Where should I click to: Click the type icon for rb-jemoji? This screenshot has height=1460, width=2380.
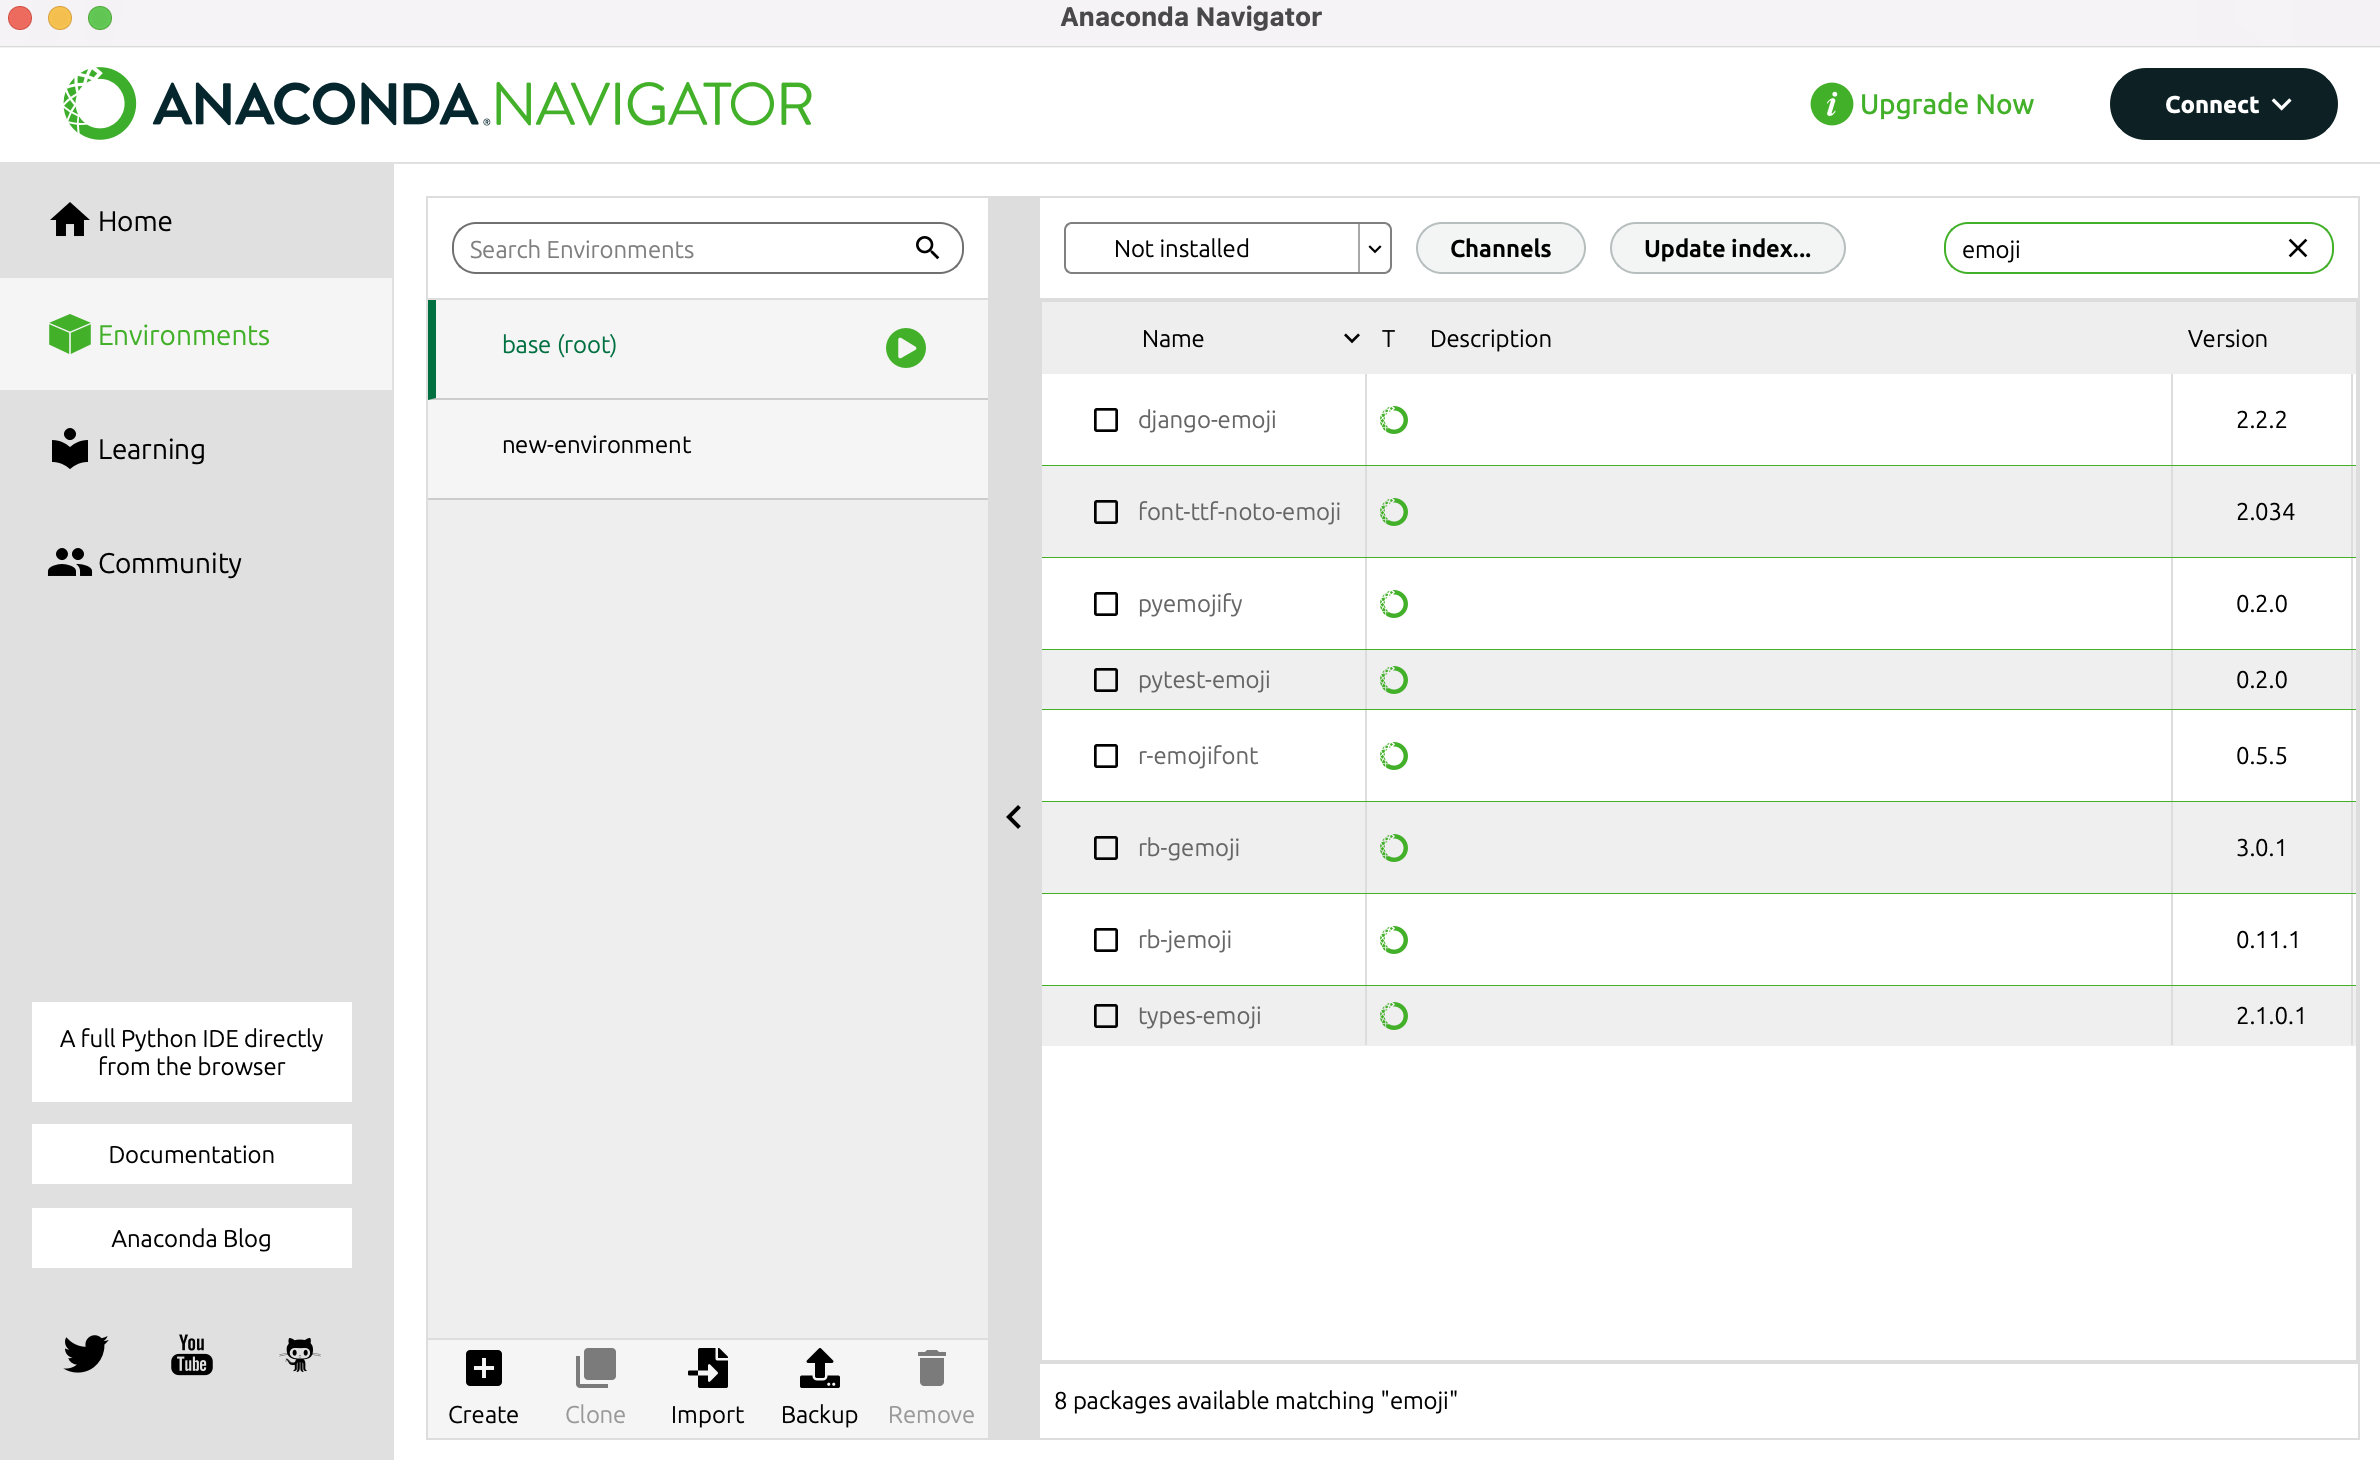[x=1394, y=940]
